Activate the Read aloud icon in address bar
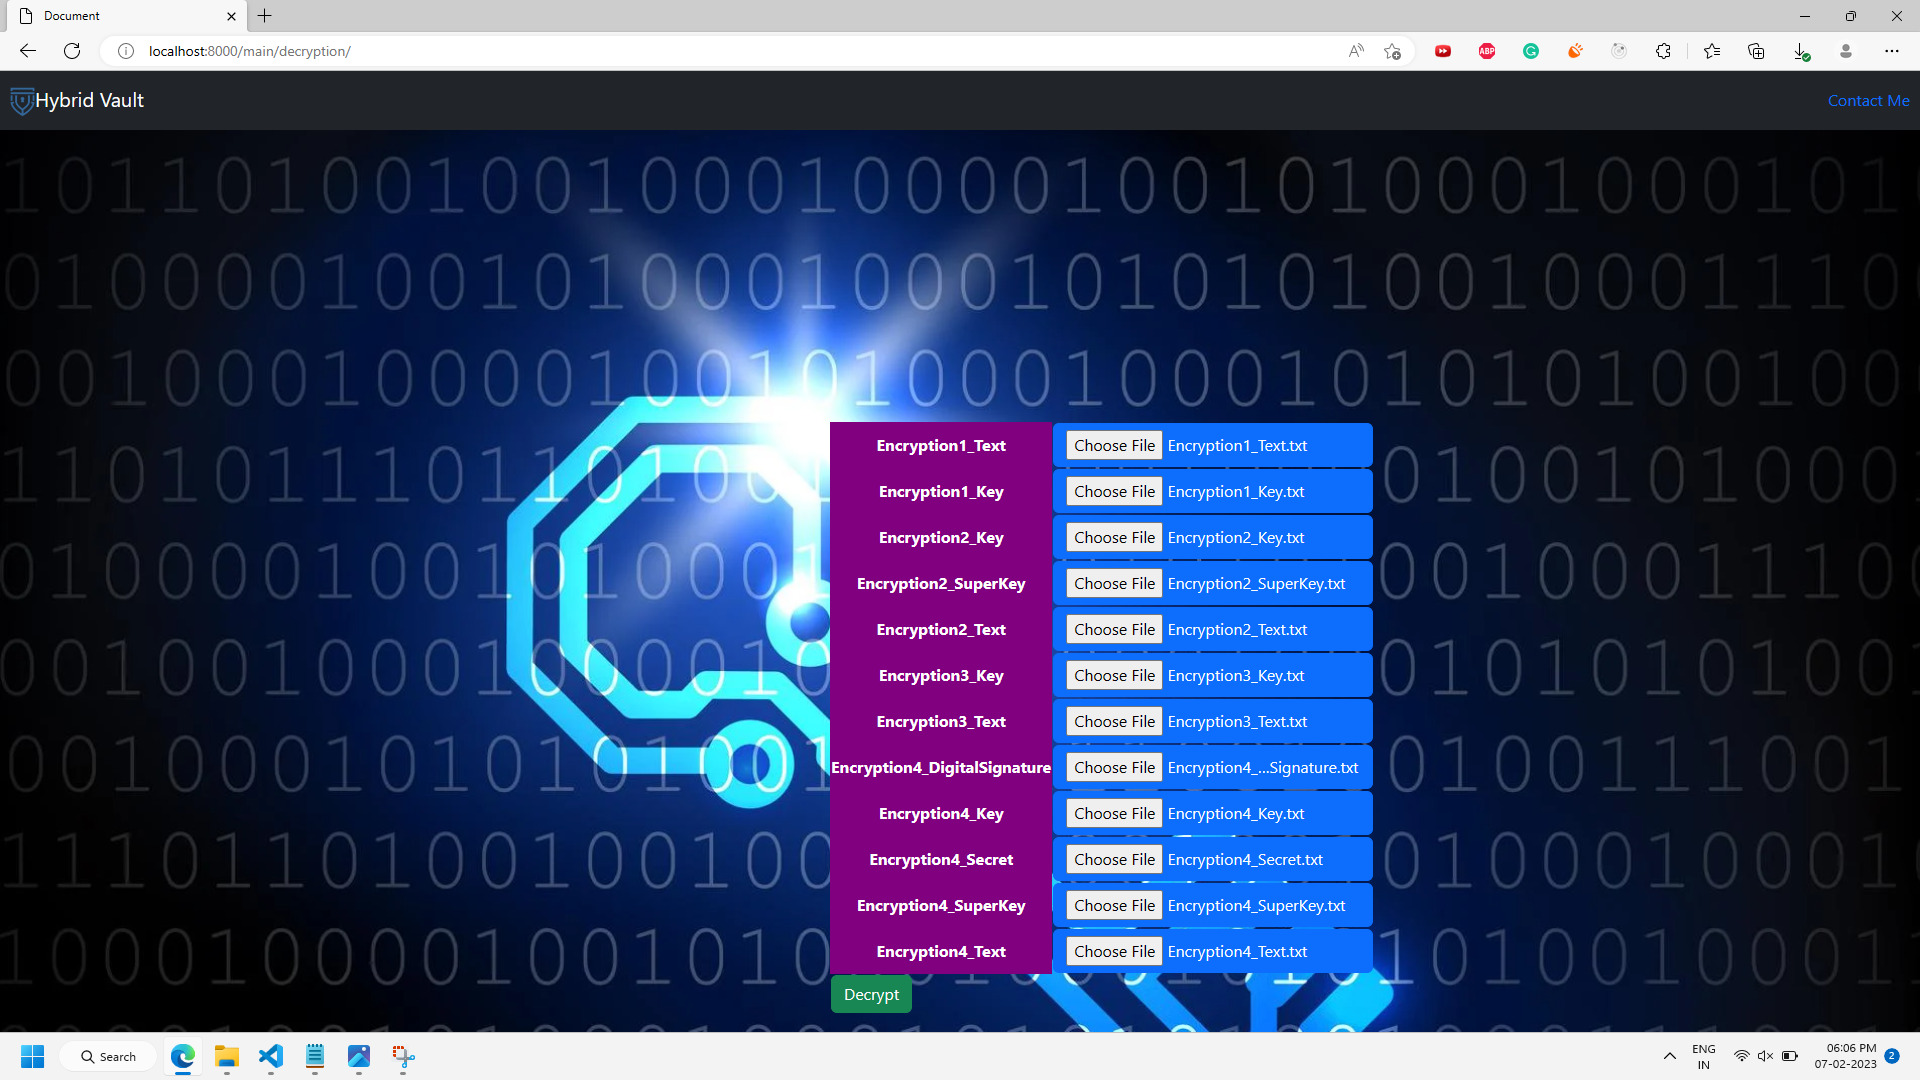 (x=1356, y=51)
